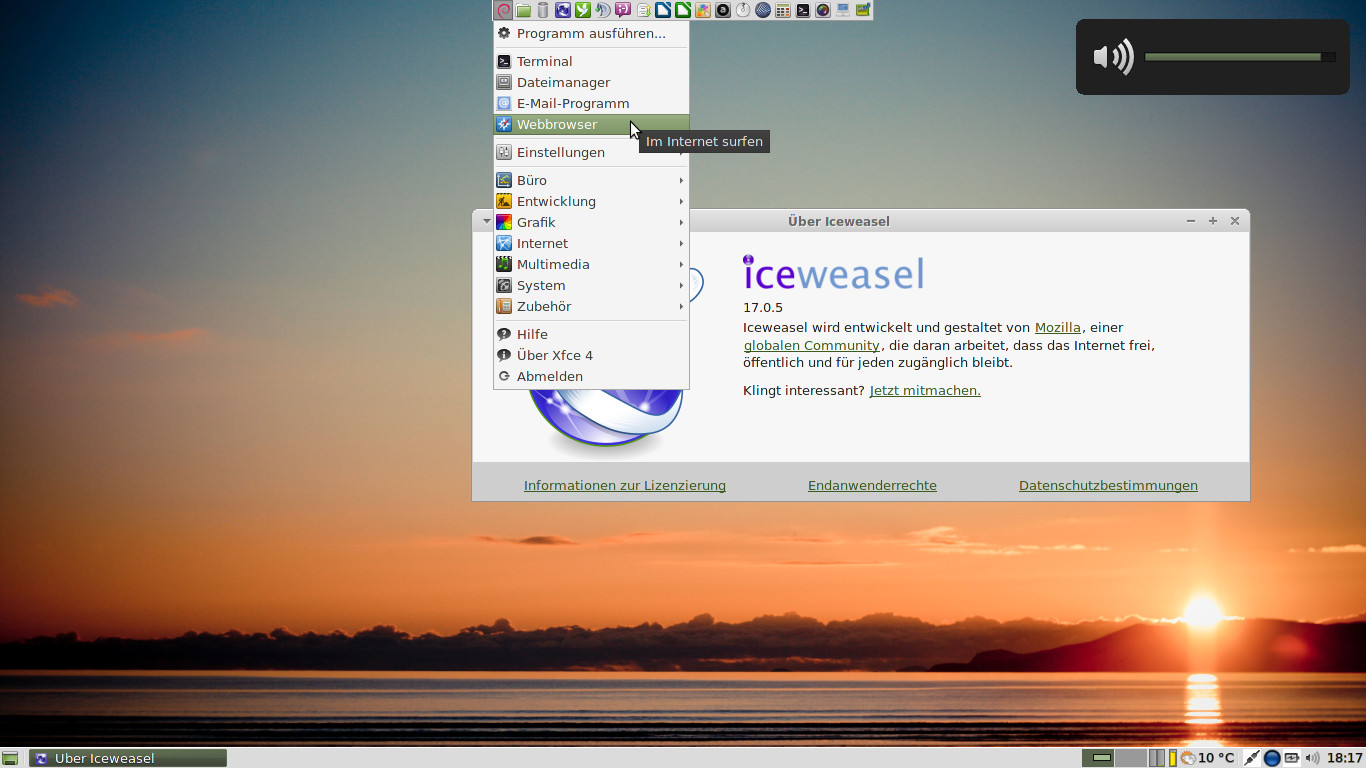Expand the Internet submenu

click(591, 243)
